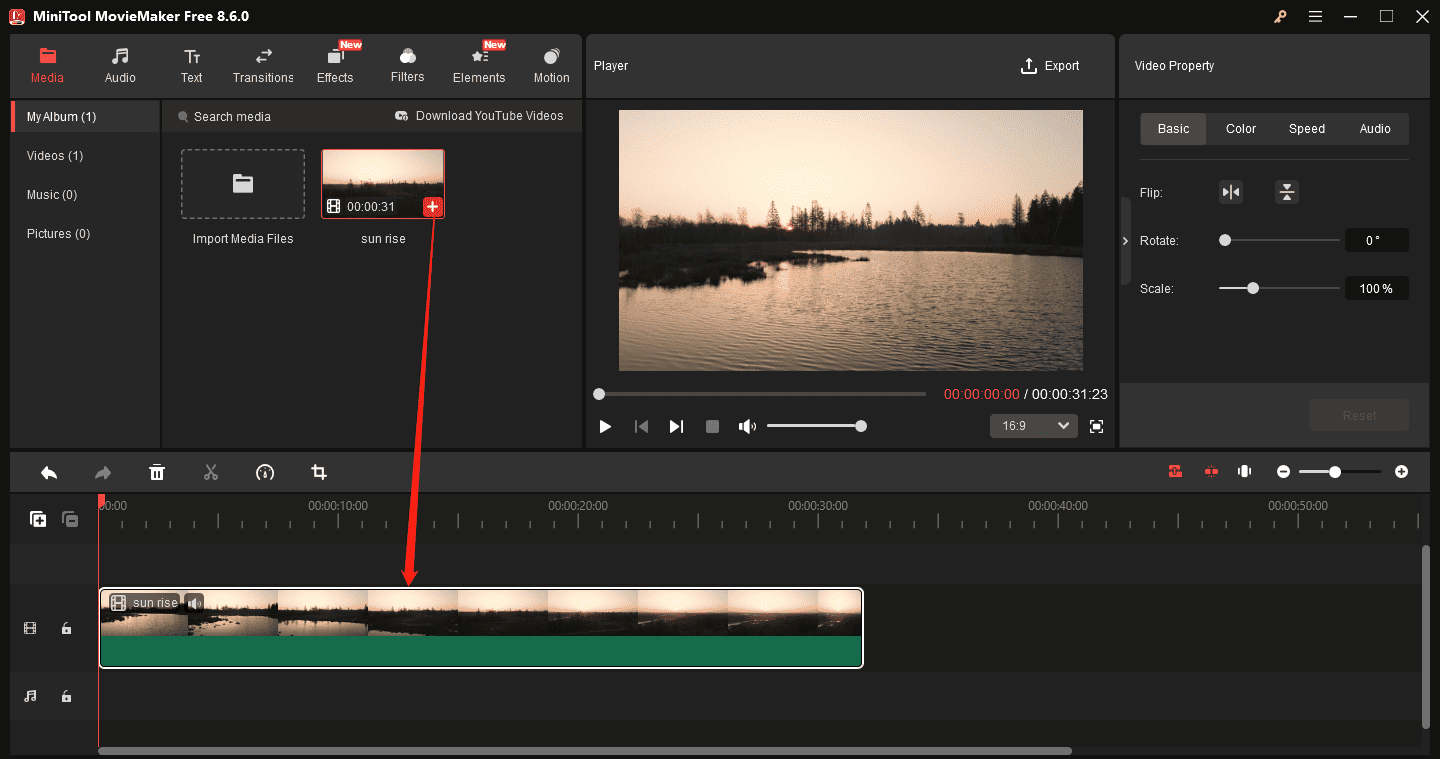Lock the video track
1440x759 pixels.
click(x=66, y=629)
